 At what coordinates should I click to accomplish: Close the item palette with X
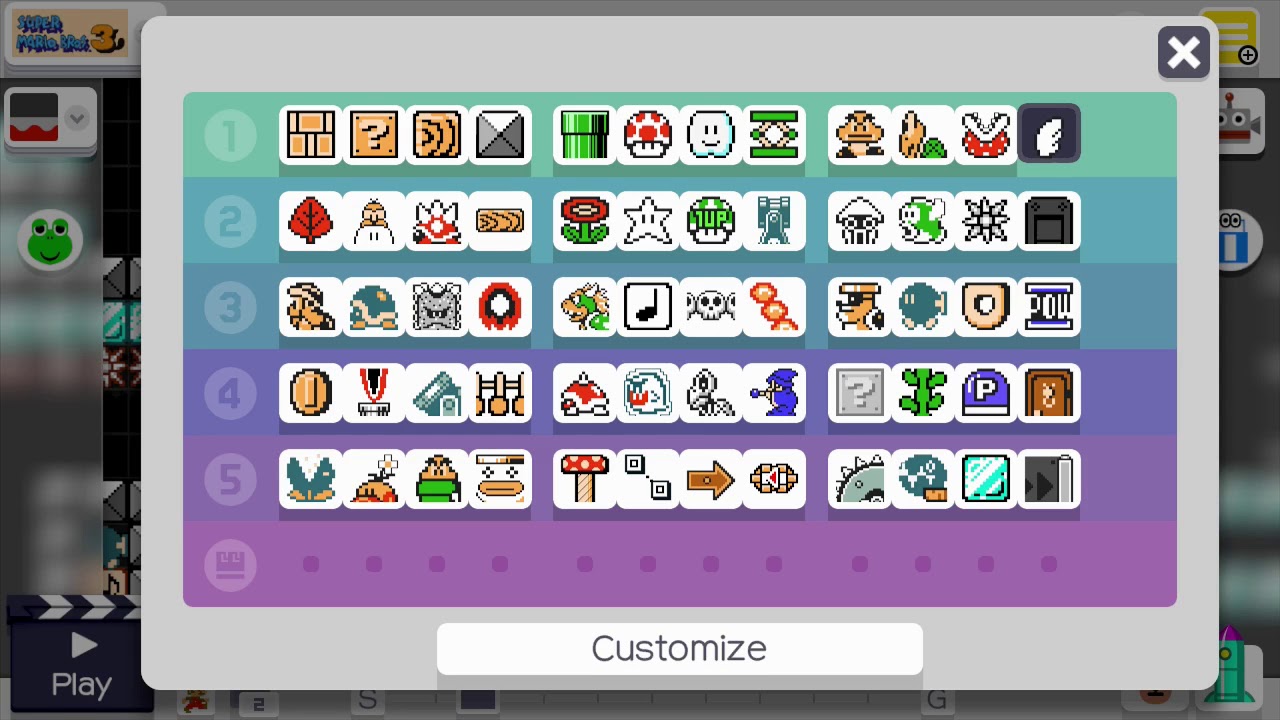[x=1184, y=53]
